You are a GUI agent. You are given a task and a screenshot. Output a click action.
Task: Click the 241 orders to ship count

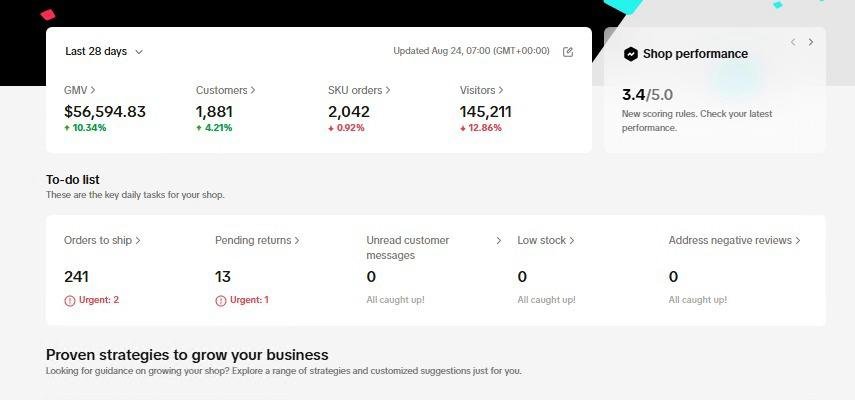(76, 277)
